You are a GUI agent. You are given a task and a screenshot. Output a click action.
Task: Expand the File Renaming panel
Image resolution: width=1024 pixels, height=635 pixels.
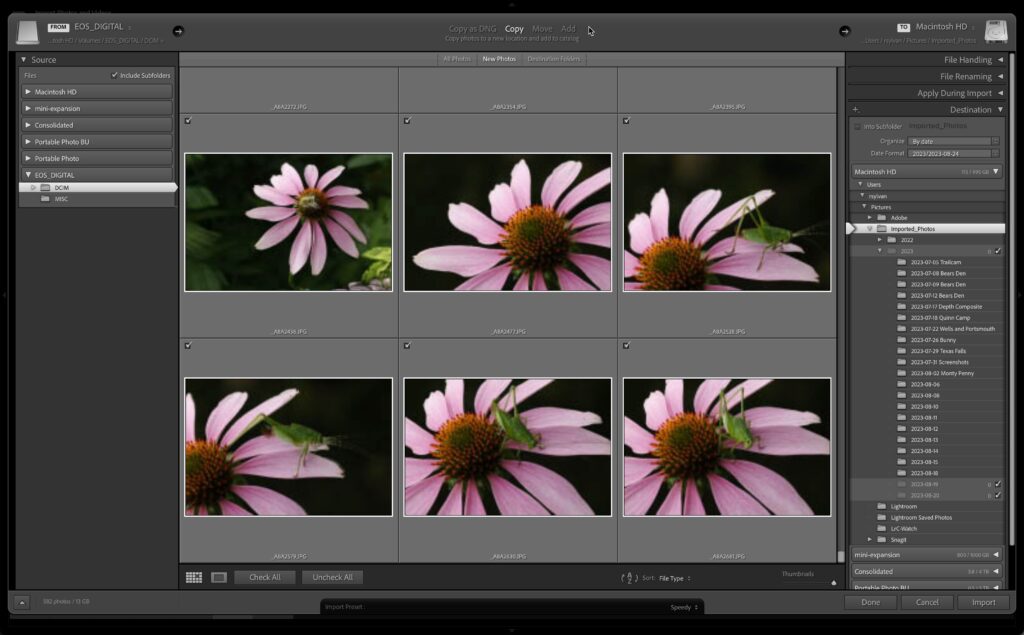1000,76
